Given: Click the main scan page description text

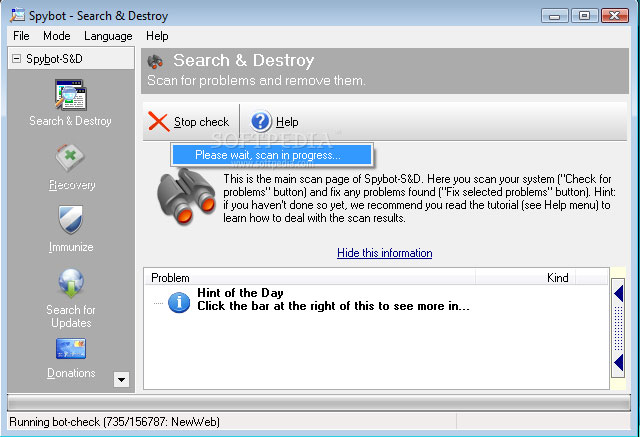Looking at the screenshot, I should click(419, 198).
